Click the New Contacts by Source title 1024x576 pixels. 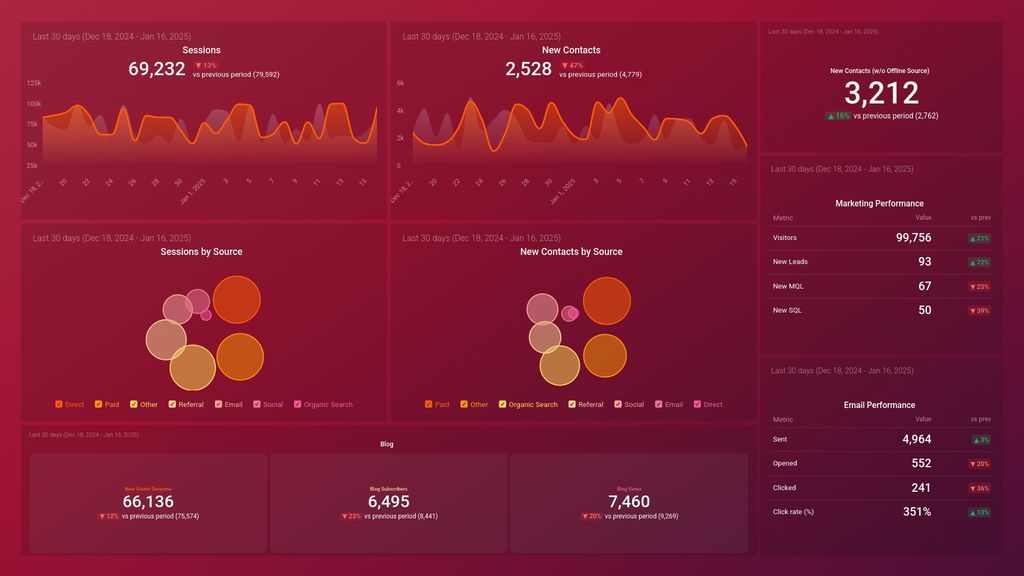click(x=571, y=251)
